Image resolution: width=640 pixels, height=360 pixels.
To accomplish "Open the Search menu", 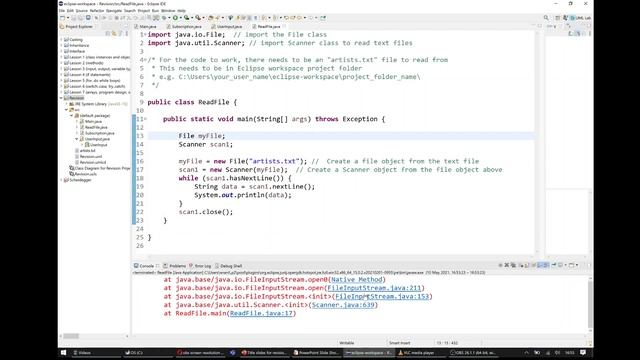I will [x=130, y=11].
